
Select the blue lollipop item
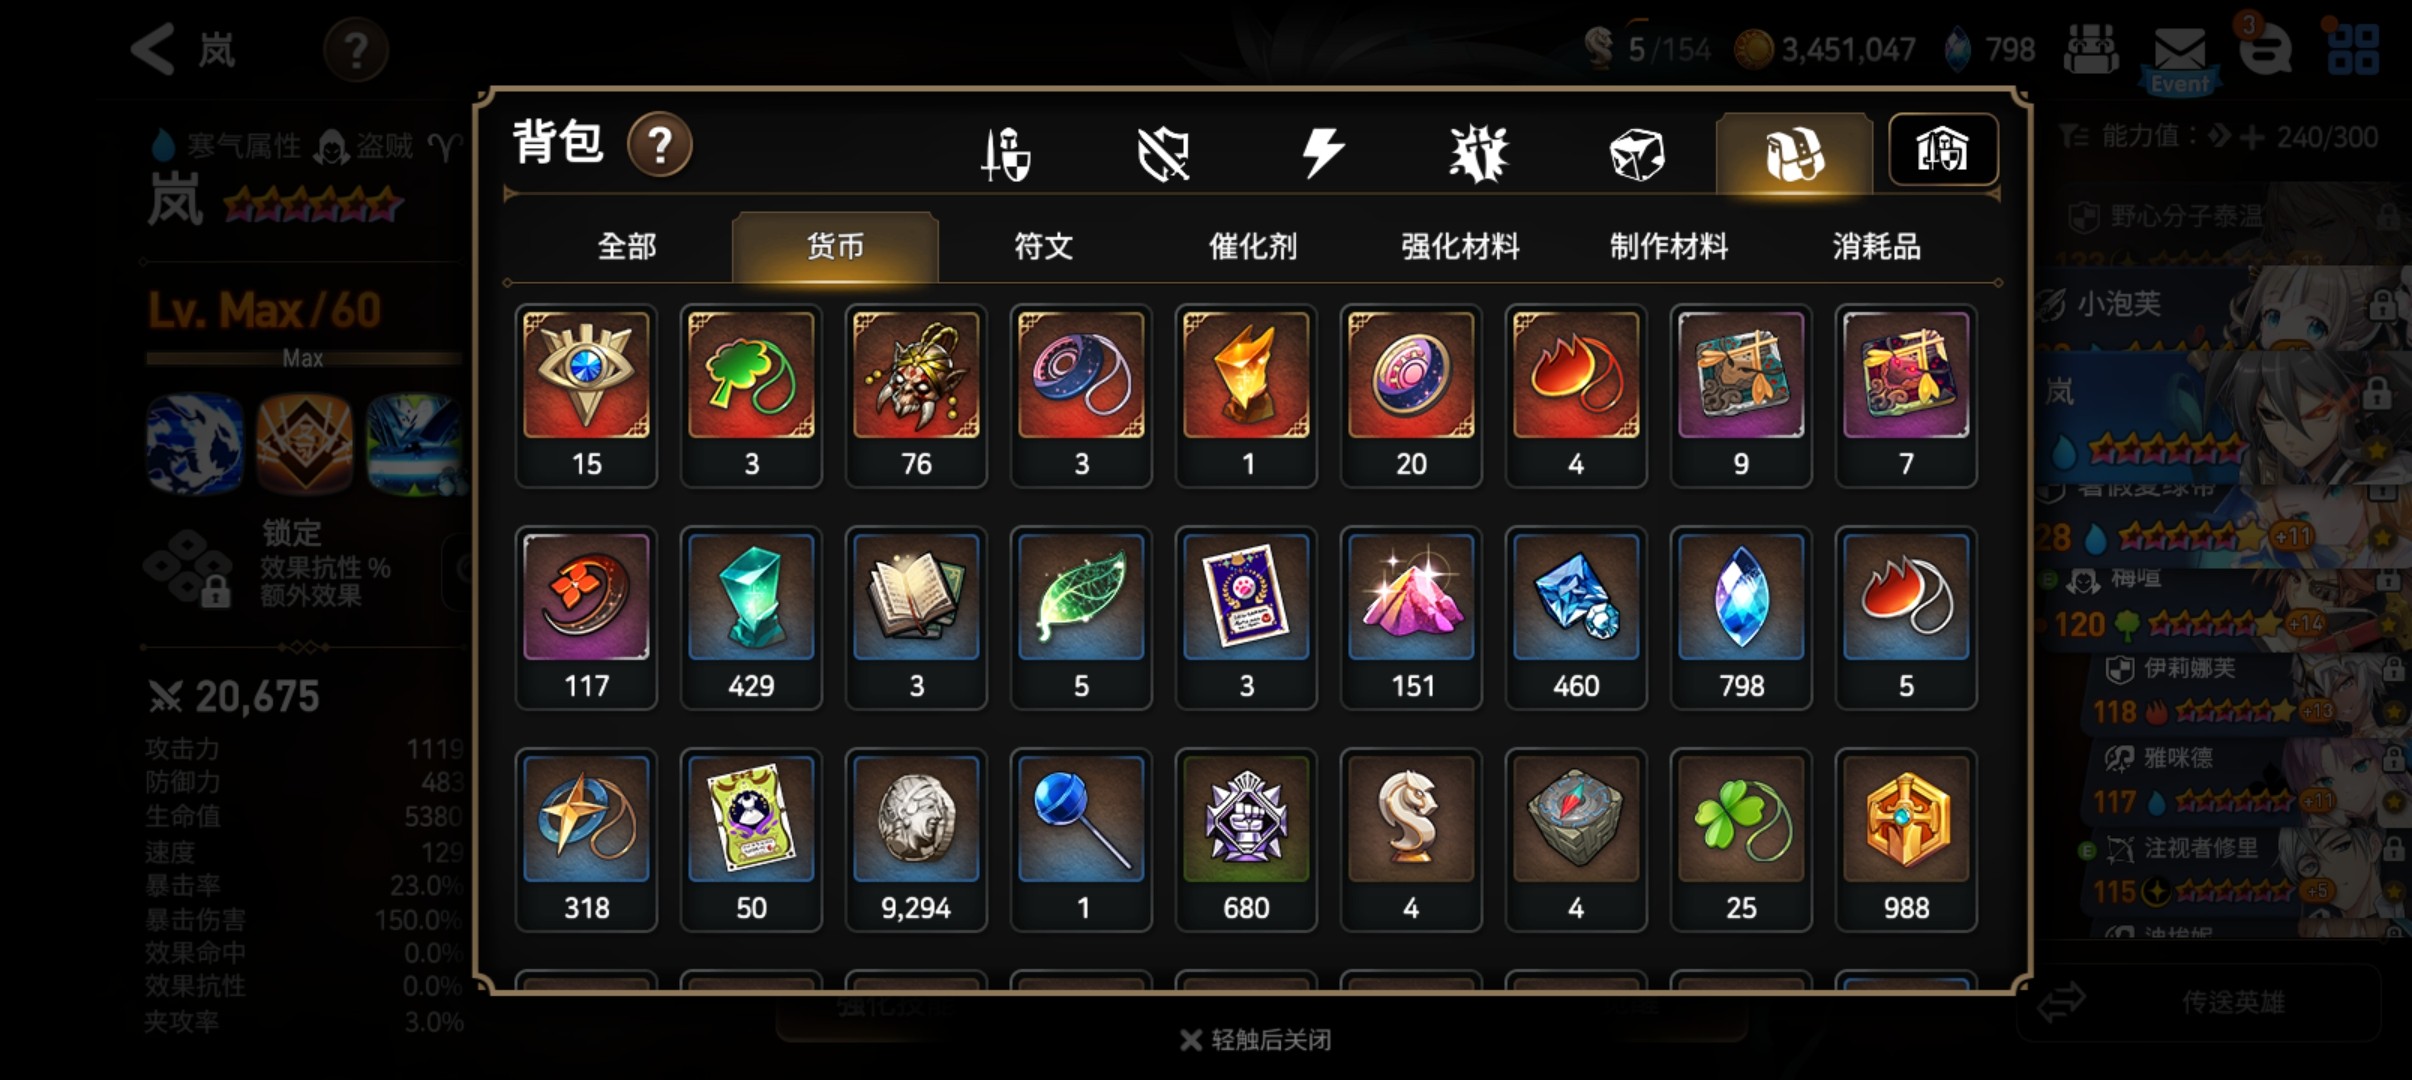[x=1081, y=840]
